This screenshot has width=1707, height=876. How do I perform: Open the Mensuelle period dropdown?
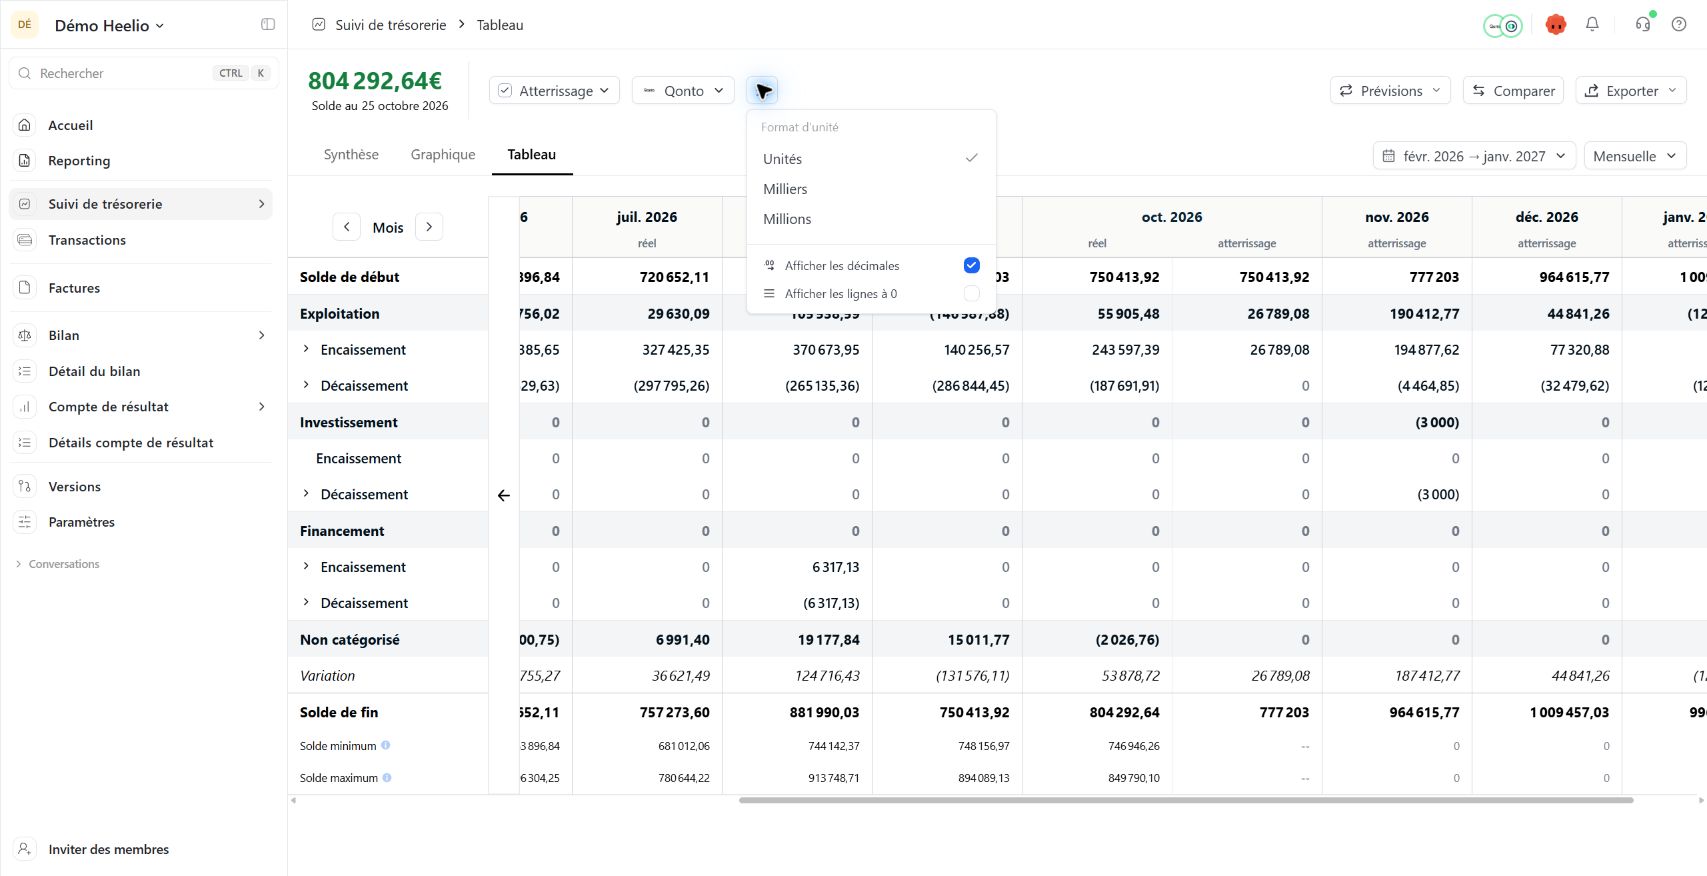1635,156
